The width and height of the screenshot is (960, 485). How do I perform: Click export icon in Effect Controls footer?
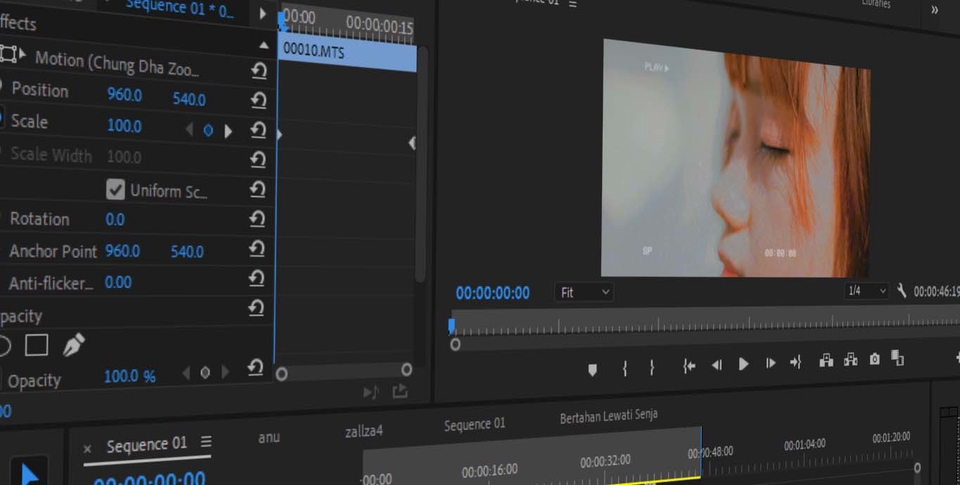tap(400, 391)
